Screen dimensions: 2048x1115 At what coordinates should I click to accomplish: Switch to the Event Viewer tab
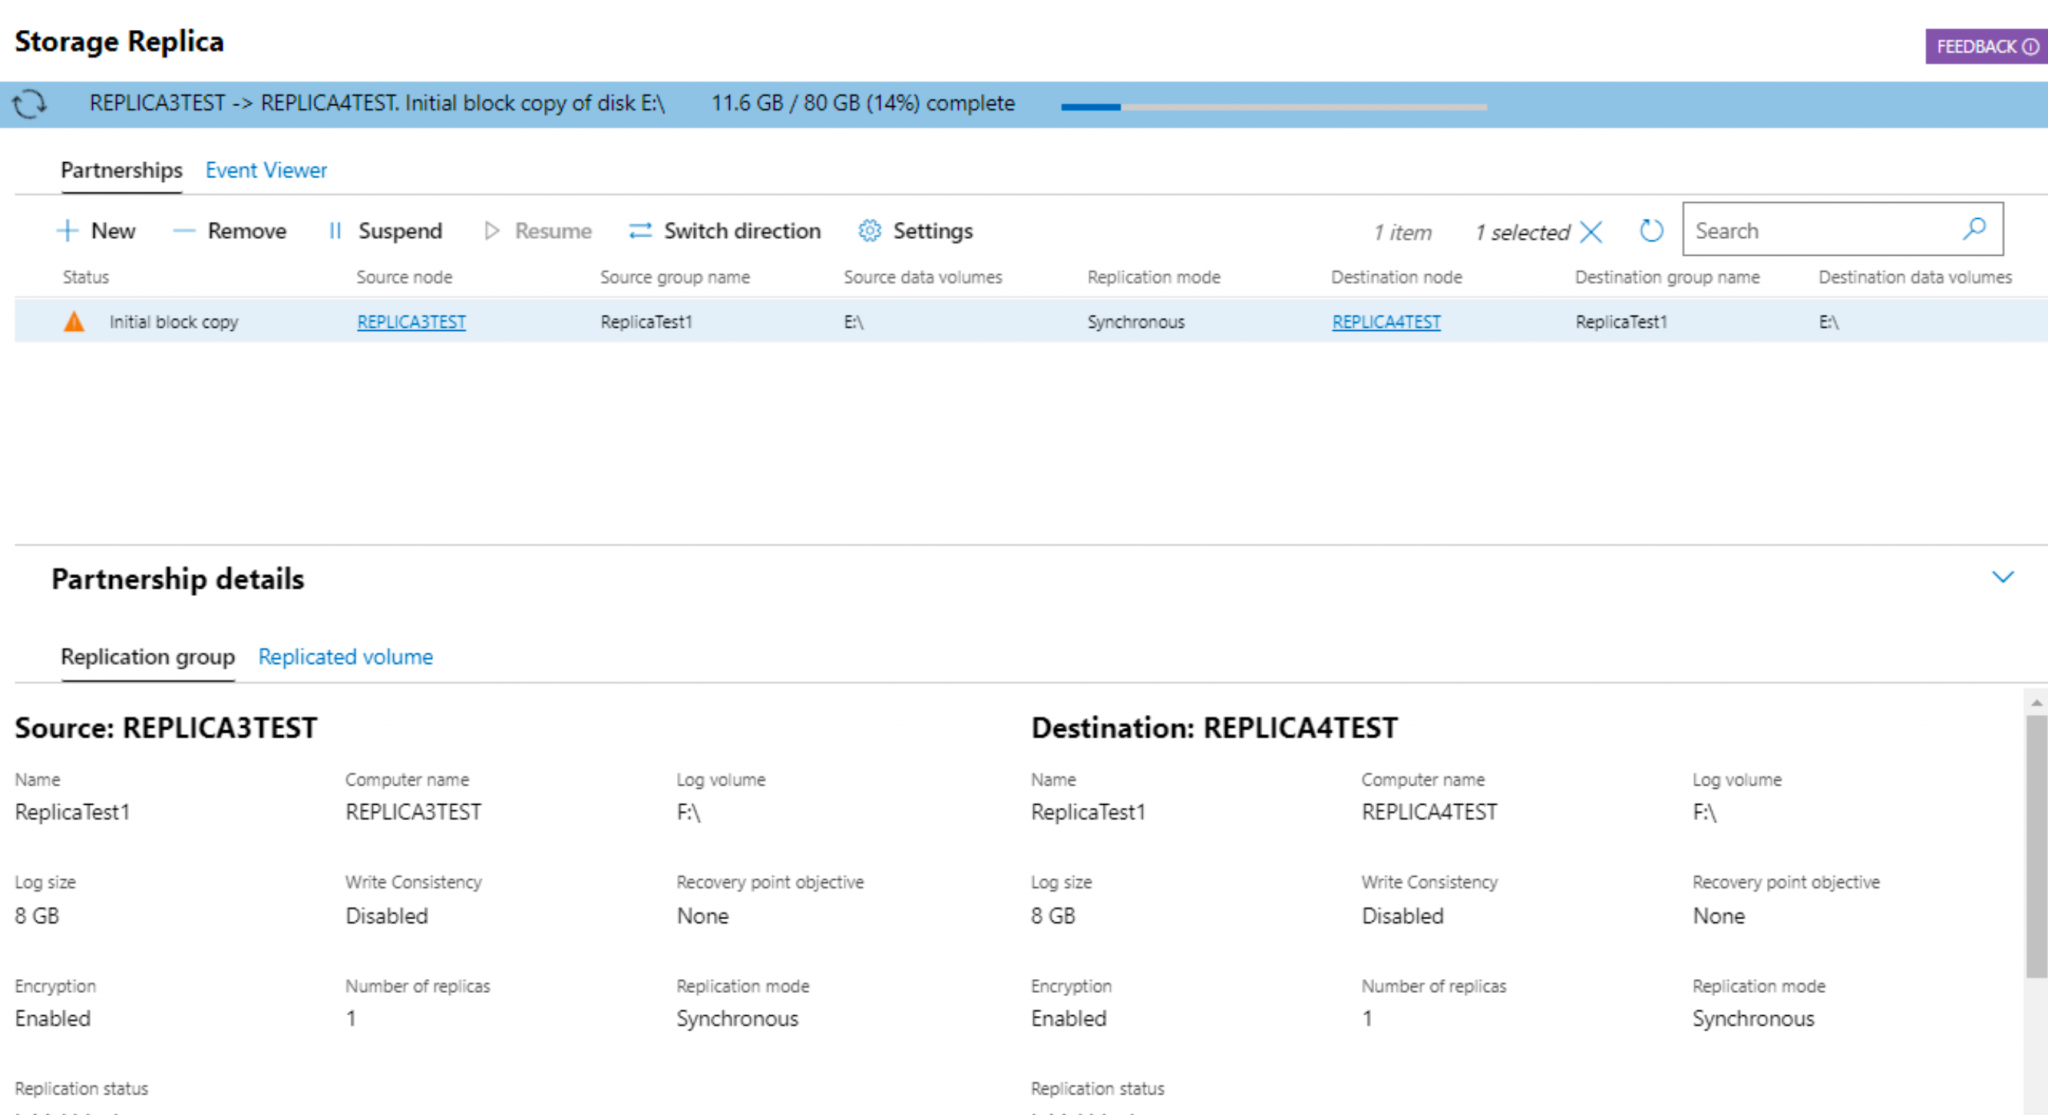click(265, 170)
